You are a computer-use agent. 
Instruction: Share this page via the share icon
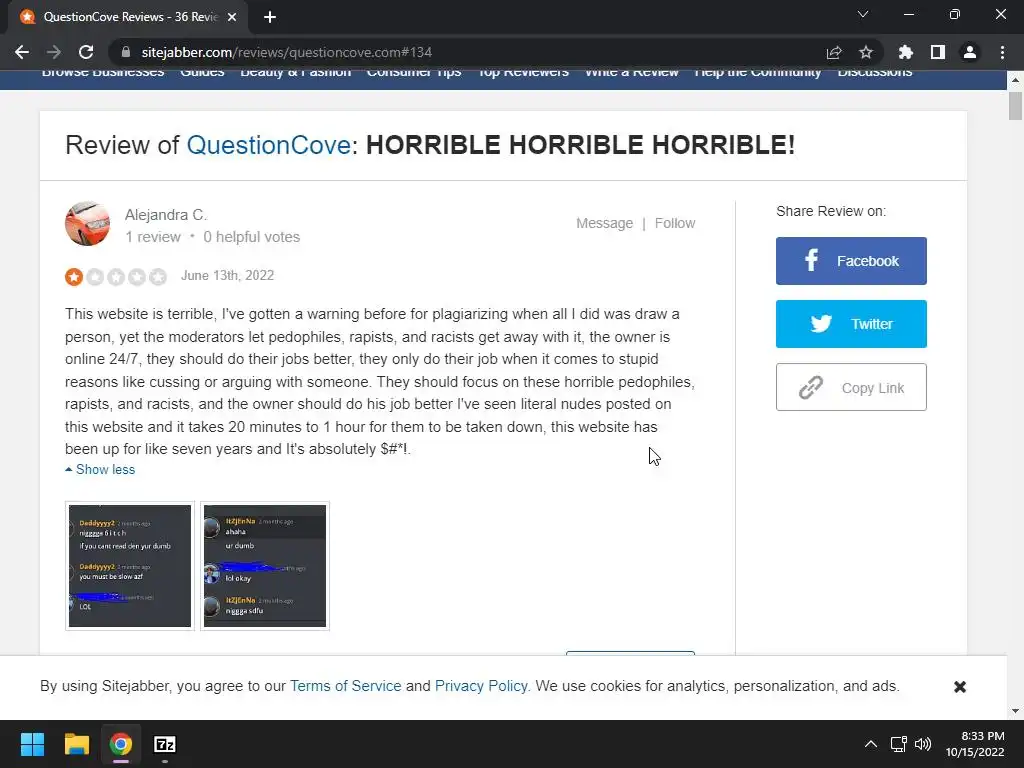[834, 52]
